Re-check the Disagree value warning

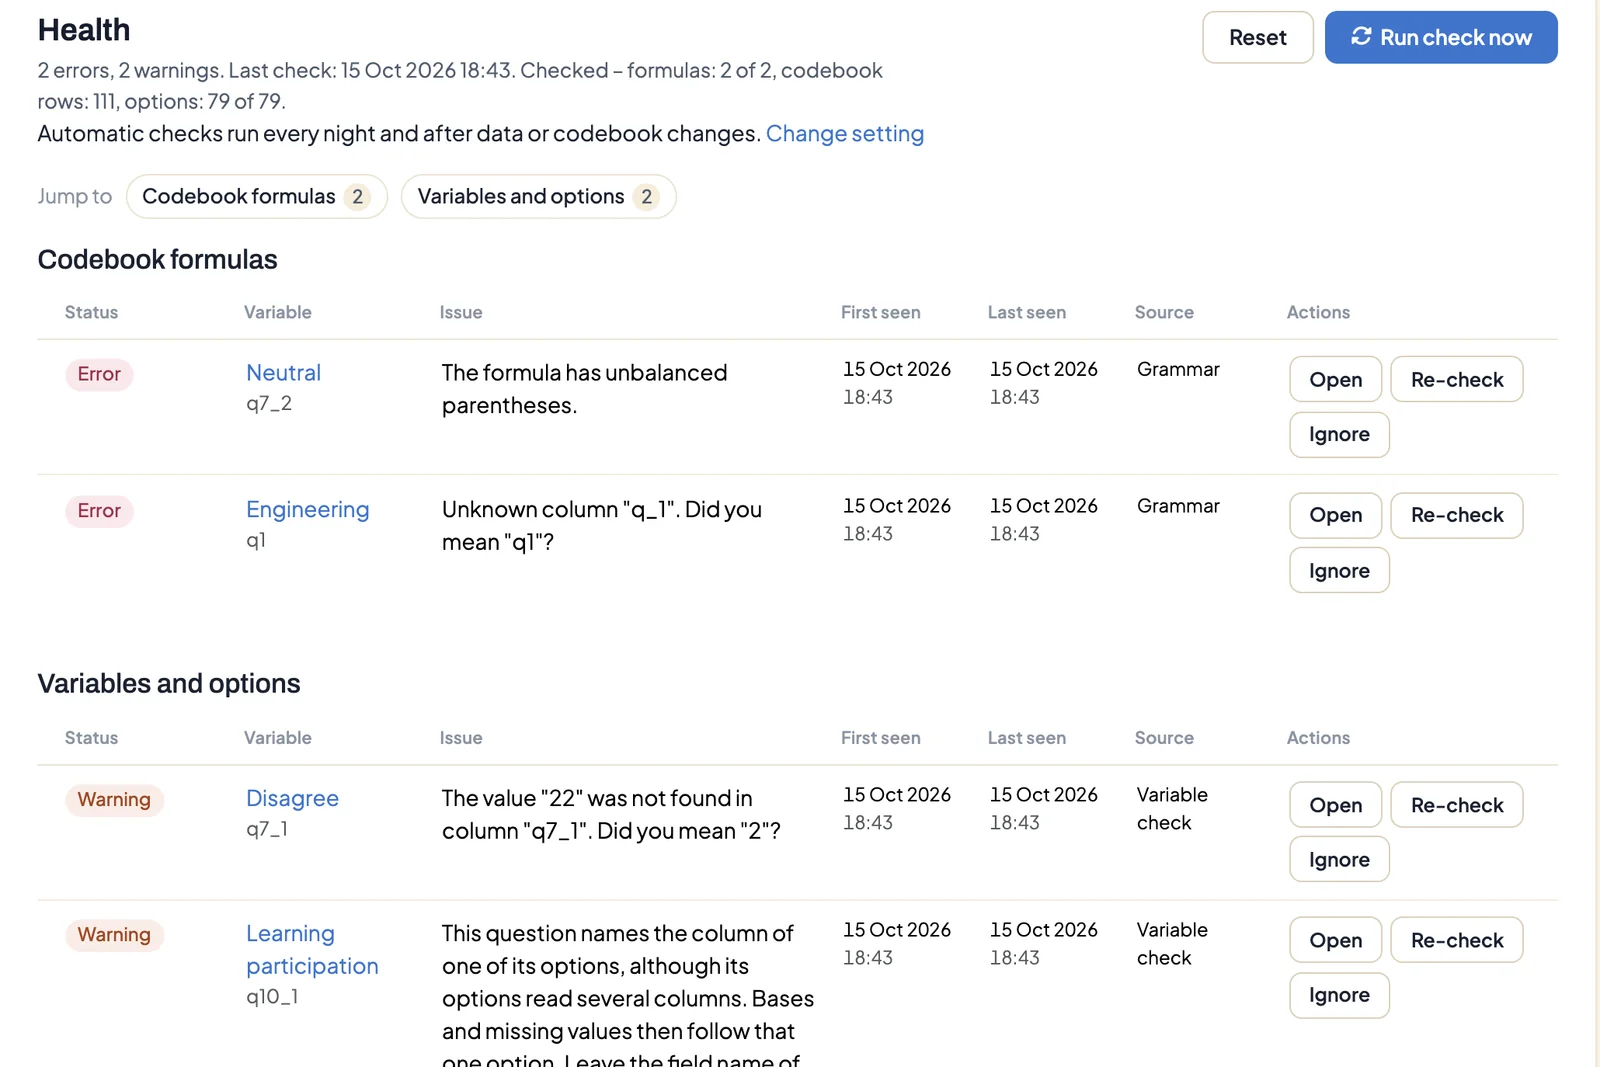point(1456,805)
